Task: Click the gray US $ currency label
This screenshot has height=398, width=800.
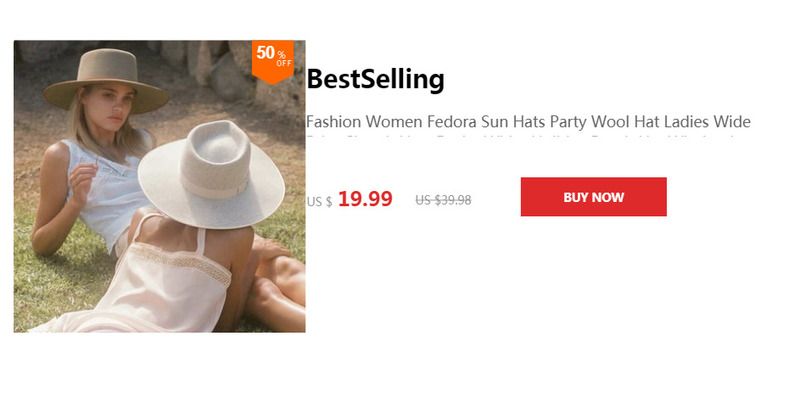Action: 319,202
